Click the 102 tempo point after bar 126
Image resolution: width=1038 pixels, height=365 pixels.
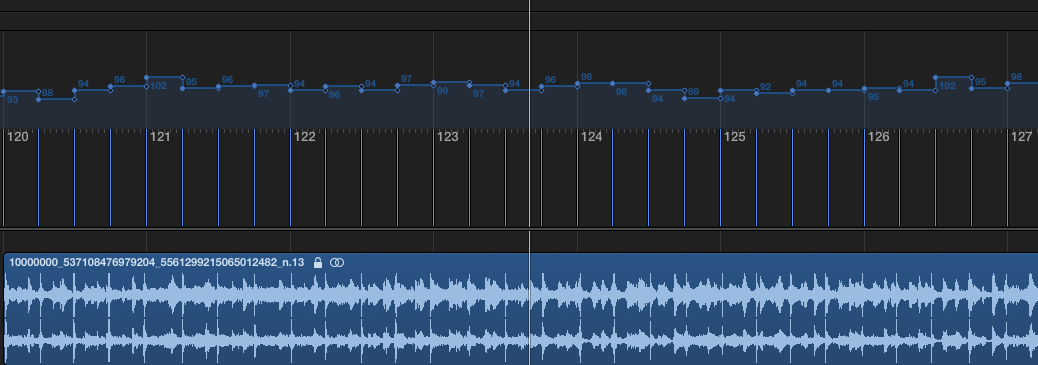tap(935, 78)
